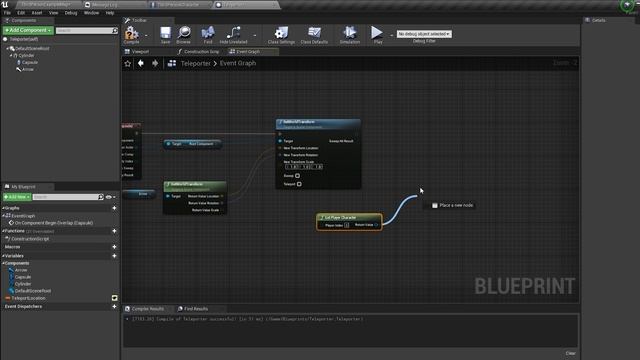Screen dimensions: 640x360
Task: Open the Play options dropdown arrow
Action: pyautogui.click(x=391, y=35)
